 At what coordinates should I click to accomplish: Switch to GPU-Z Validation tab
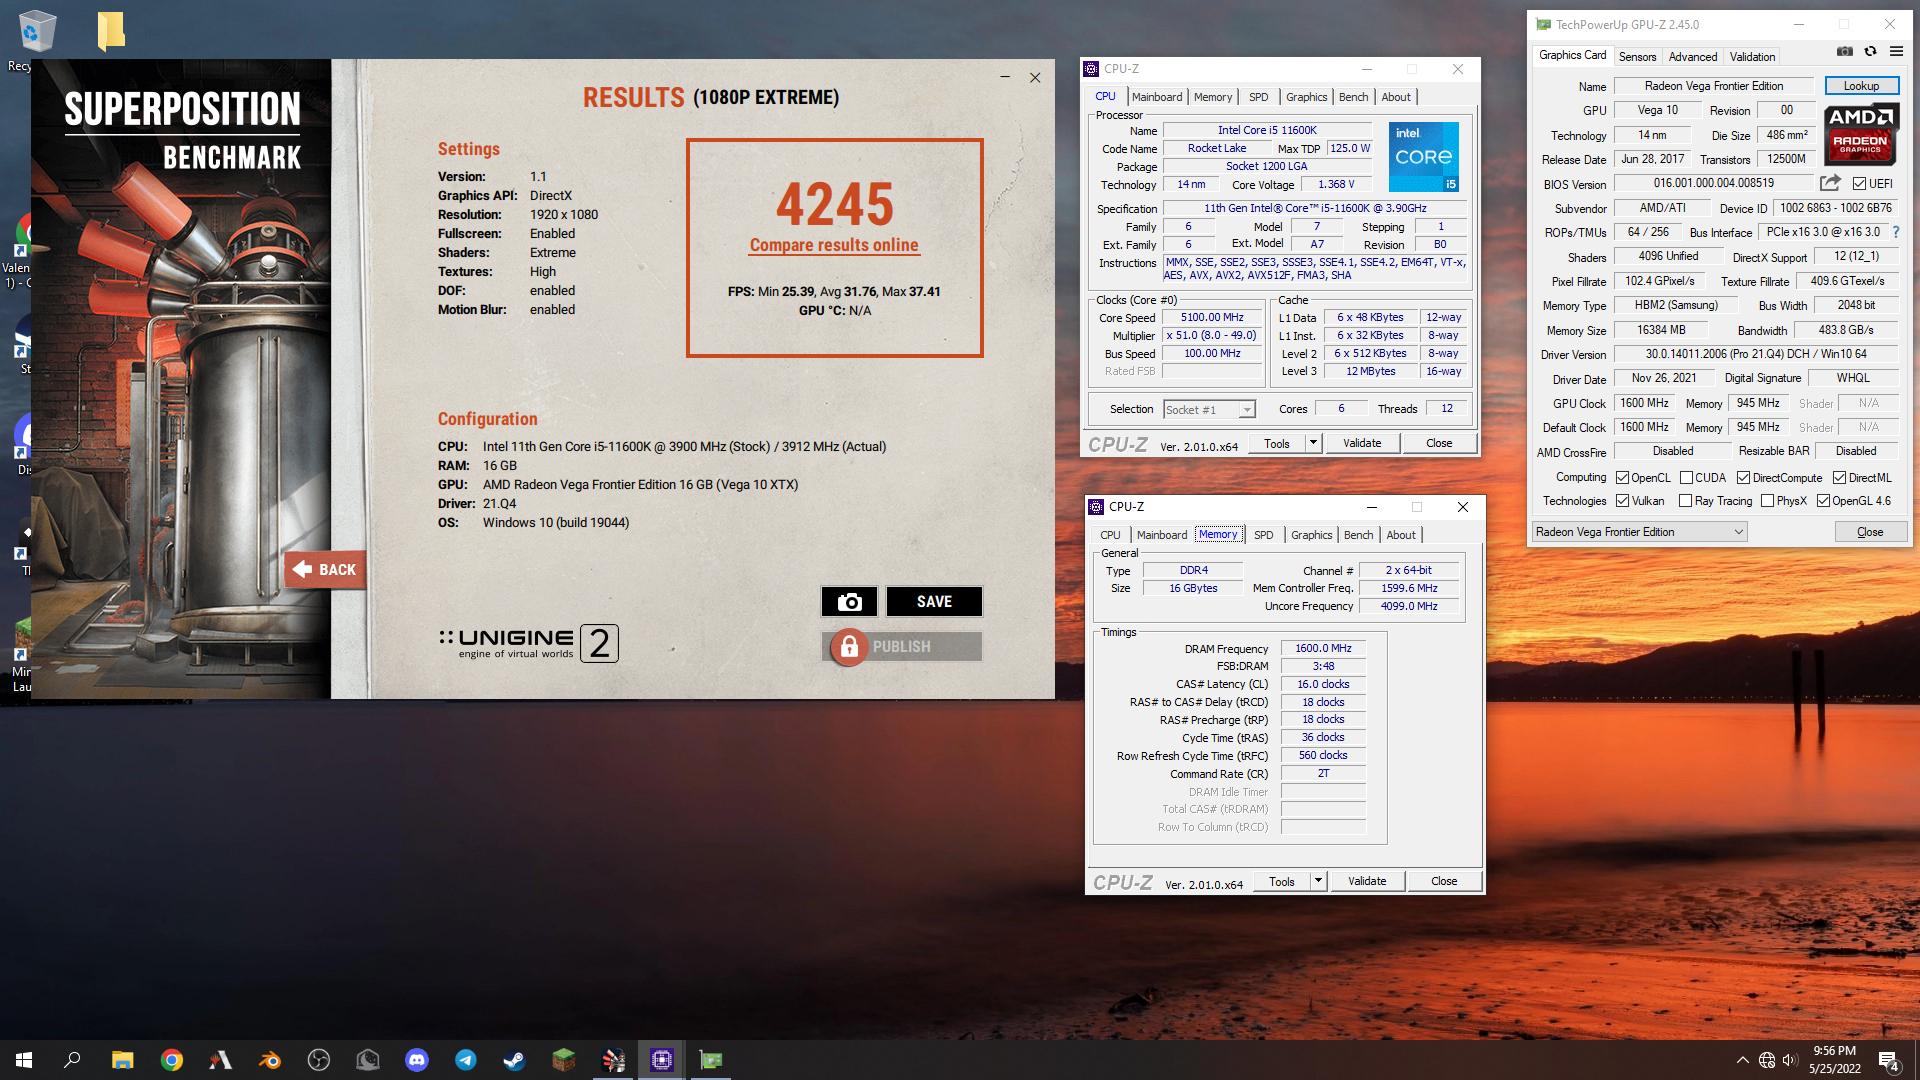pos(1752,57)
